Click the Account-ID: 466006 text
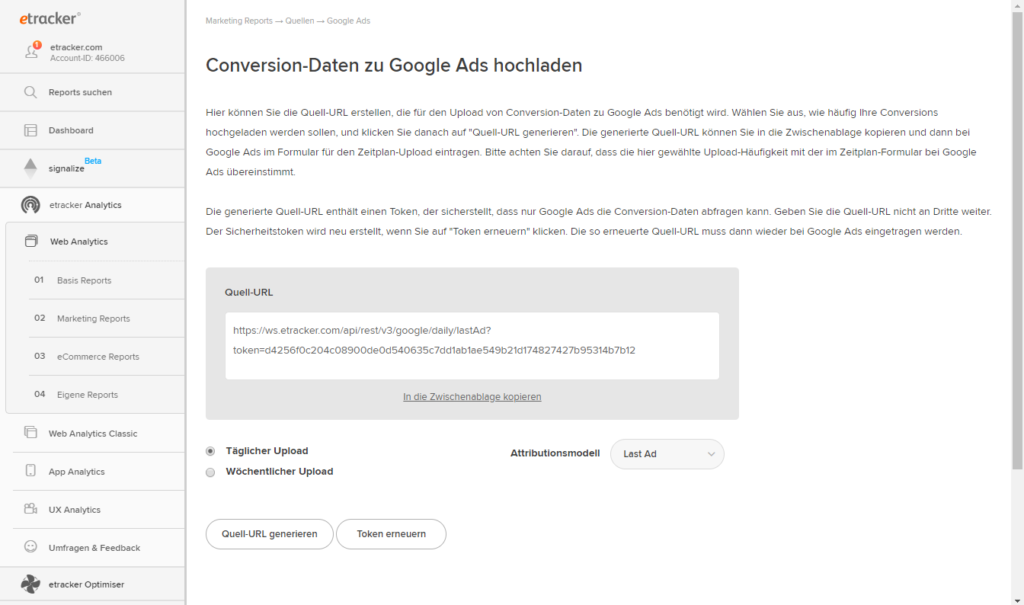1024x605 pixels. click(88, 58)
